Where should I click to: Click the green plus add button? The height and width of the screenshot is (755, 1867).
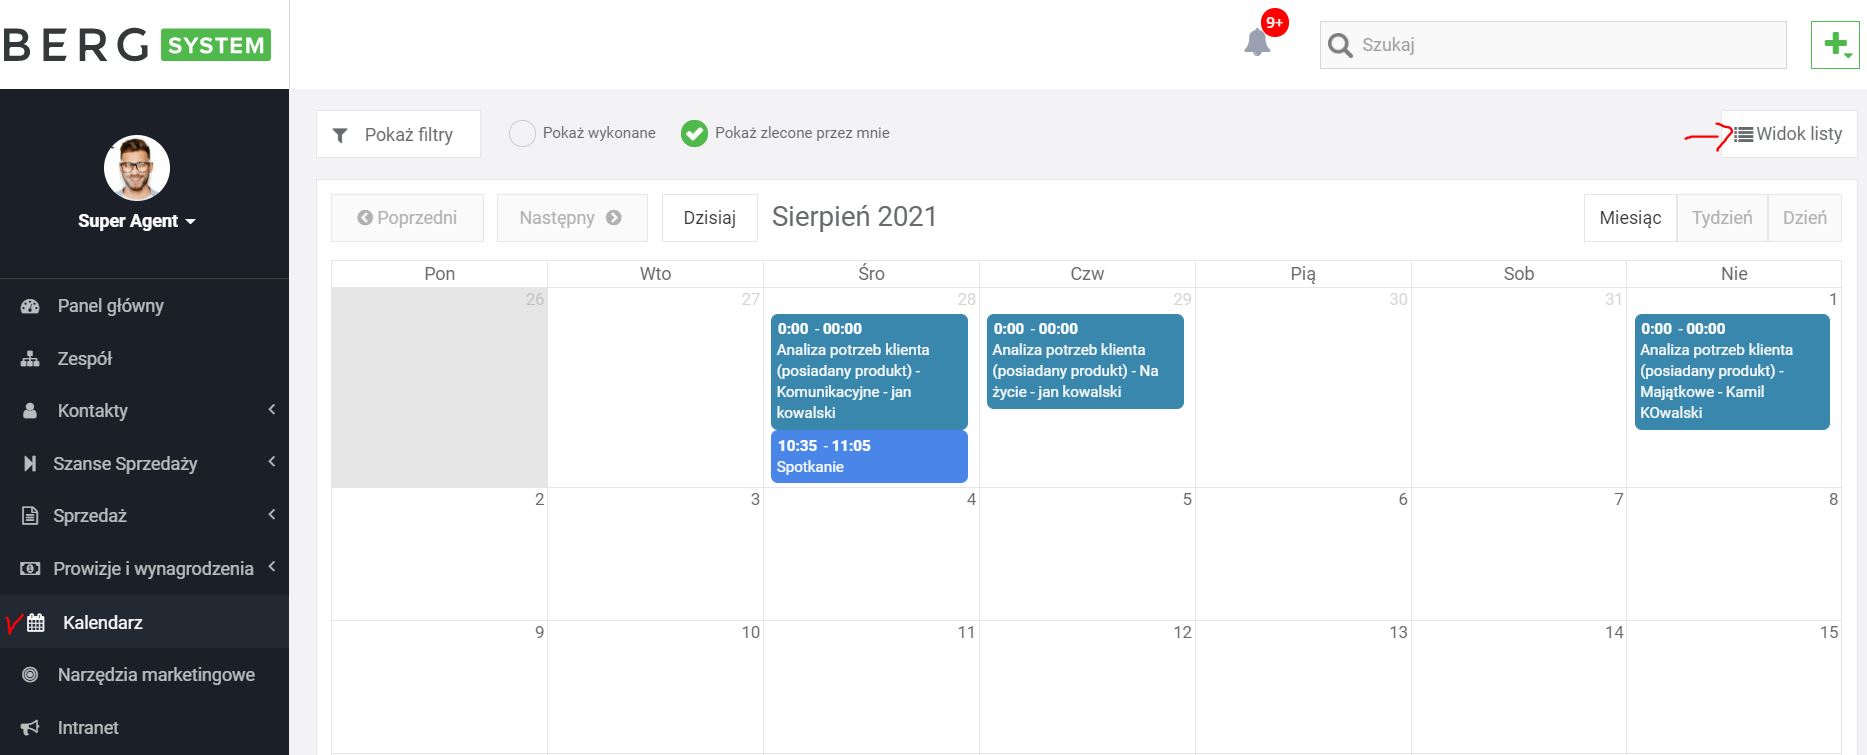click(x=1835, y=45)
